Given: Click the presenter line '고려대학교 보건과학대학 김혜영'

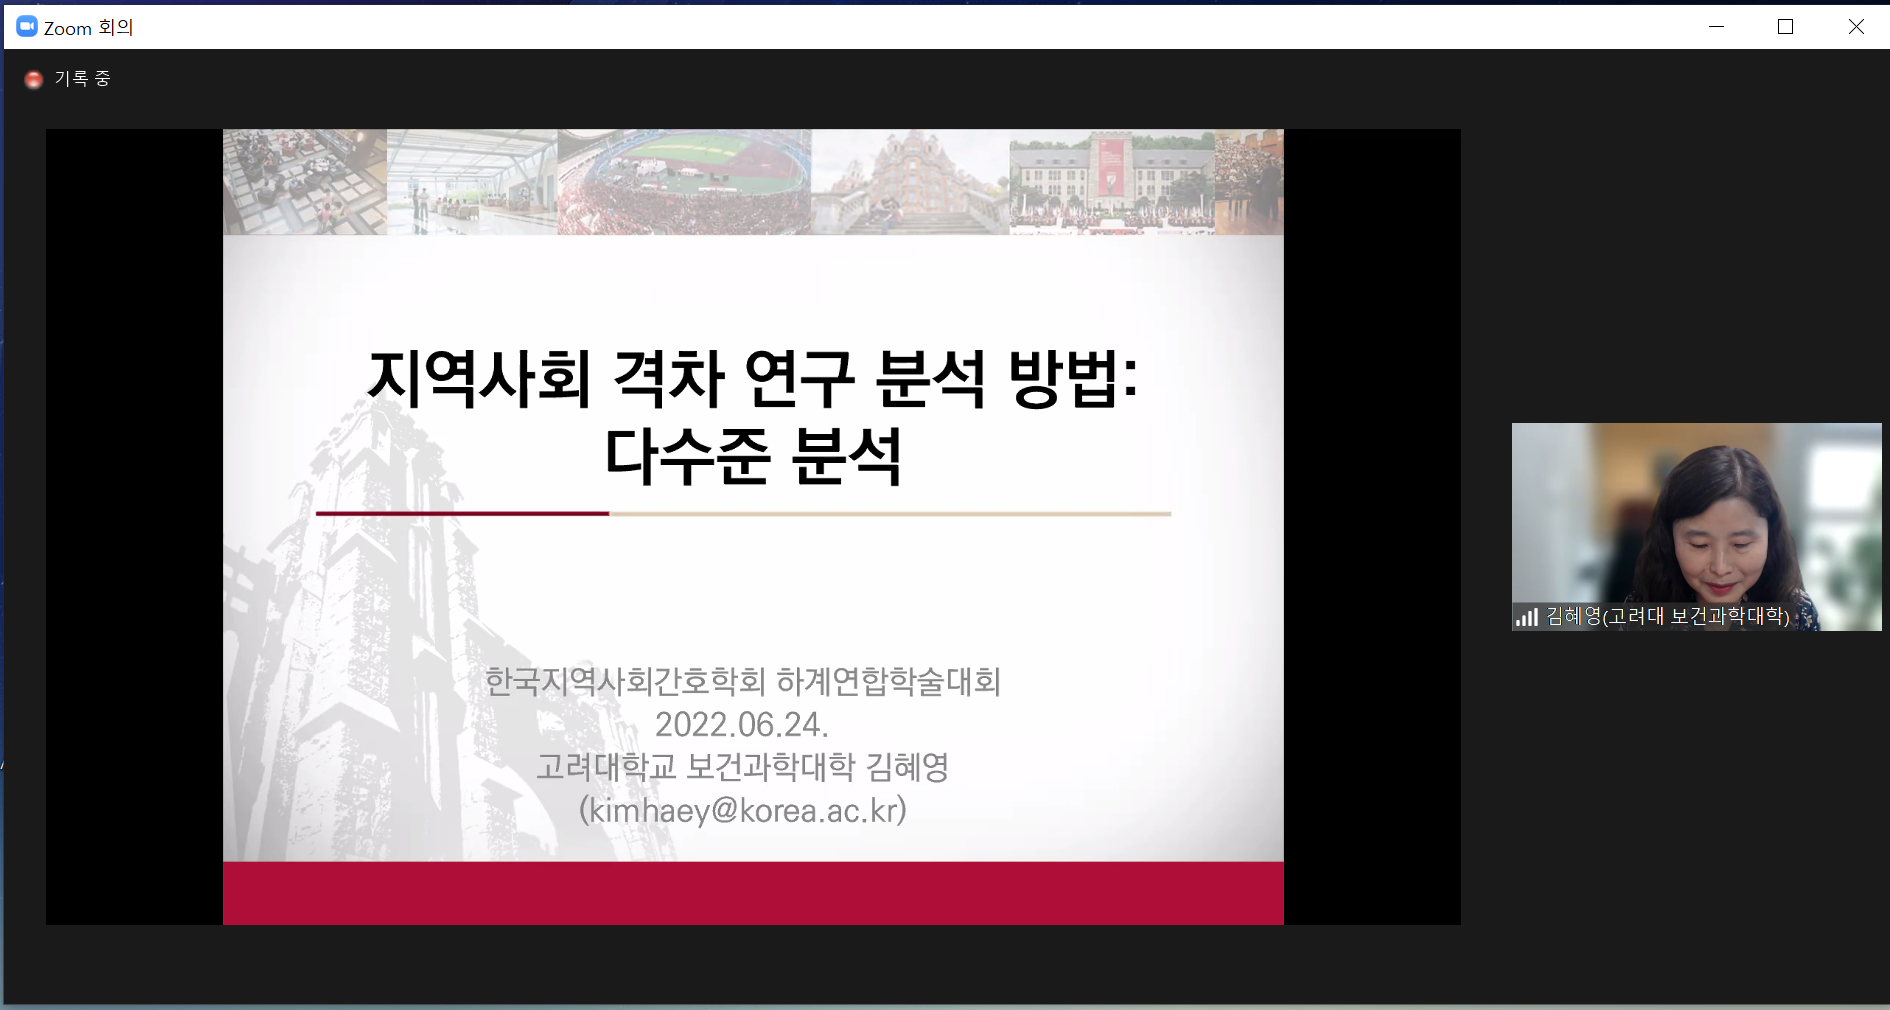Looking at the screenshot, I should pyautogui.click(x=742, y=767).
